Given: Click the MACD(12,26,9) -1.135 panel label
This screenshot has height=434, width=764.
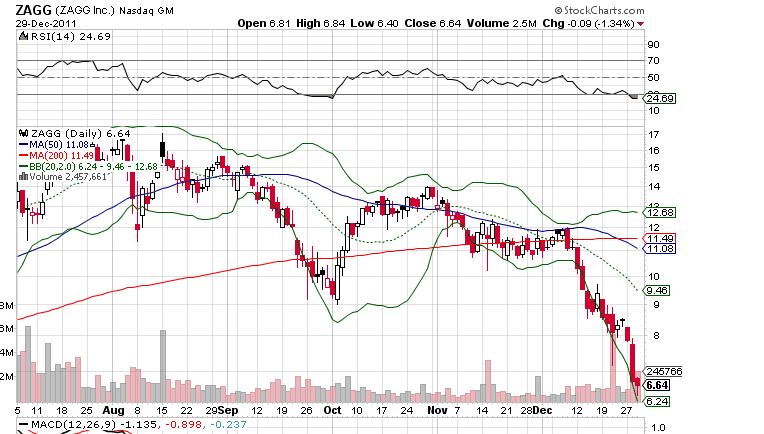Looking at the screenshot, I should point(94,425).
